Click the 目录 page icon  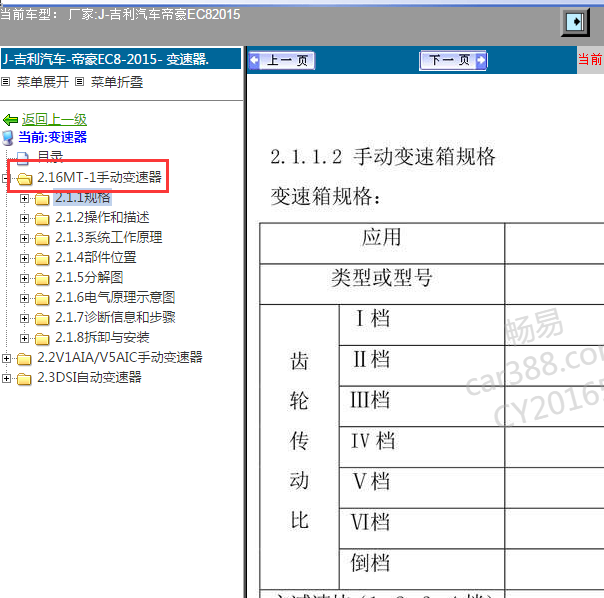22,158
